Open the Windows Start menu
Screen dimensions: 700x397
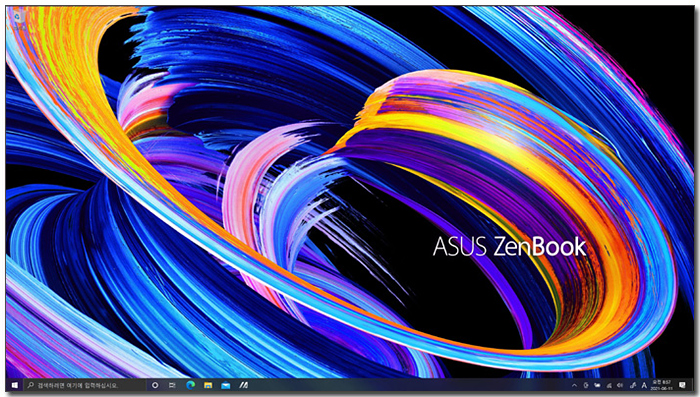click(x=14, y=385)
